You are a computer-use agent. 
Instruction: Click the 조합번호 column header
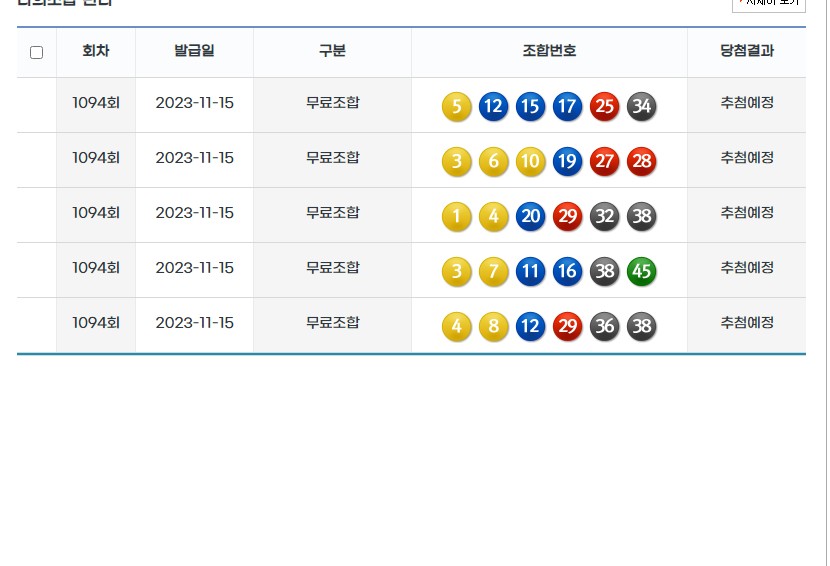coord(549,51)
